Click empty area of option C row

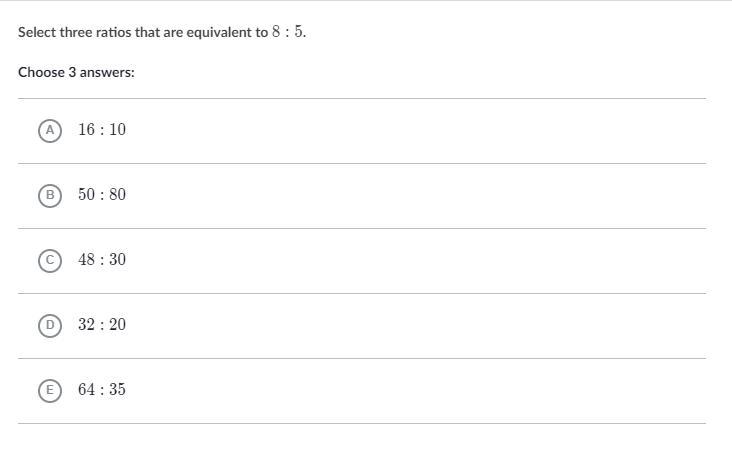click(415, 260)
